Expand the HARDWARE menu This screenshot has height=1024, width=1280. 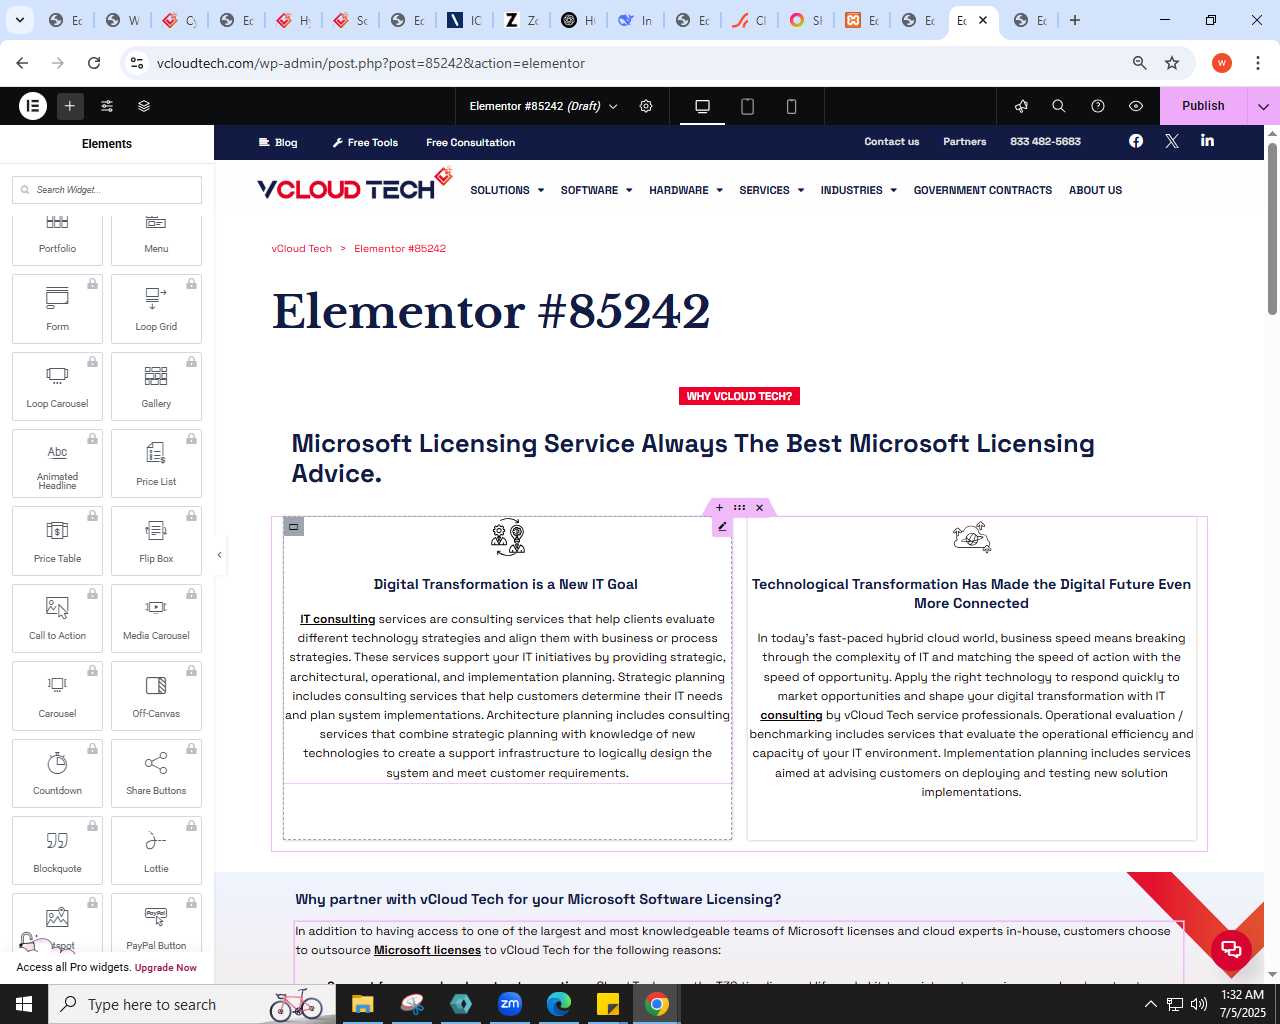(x=686, y=190)
